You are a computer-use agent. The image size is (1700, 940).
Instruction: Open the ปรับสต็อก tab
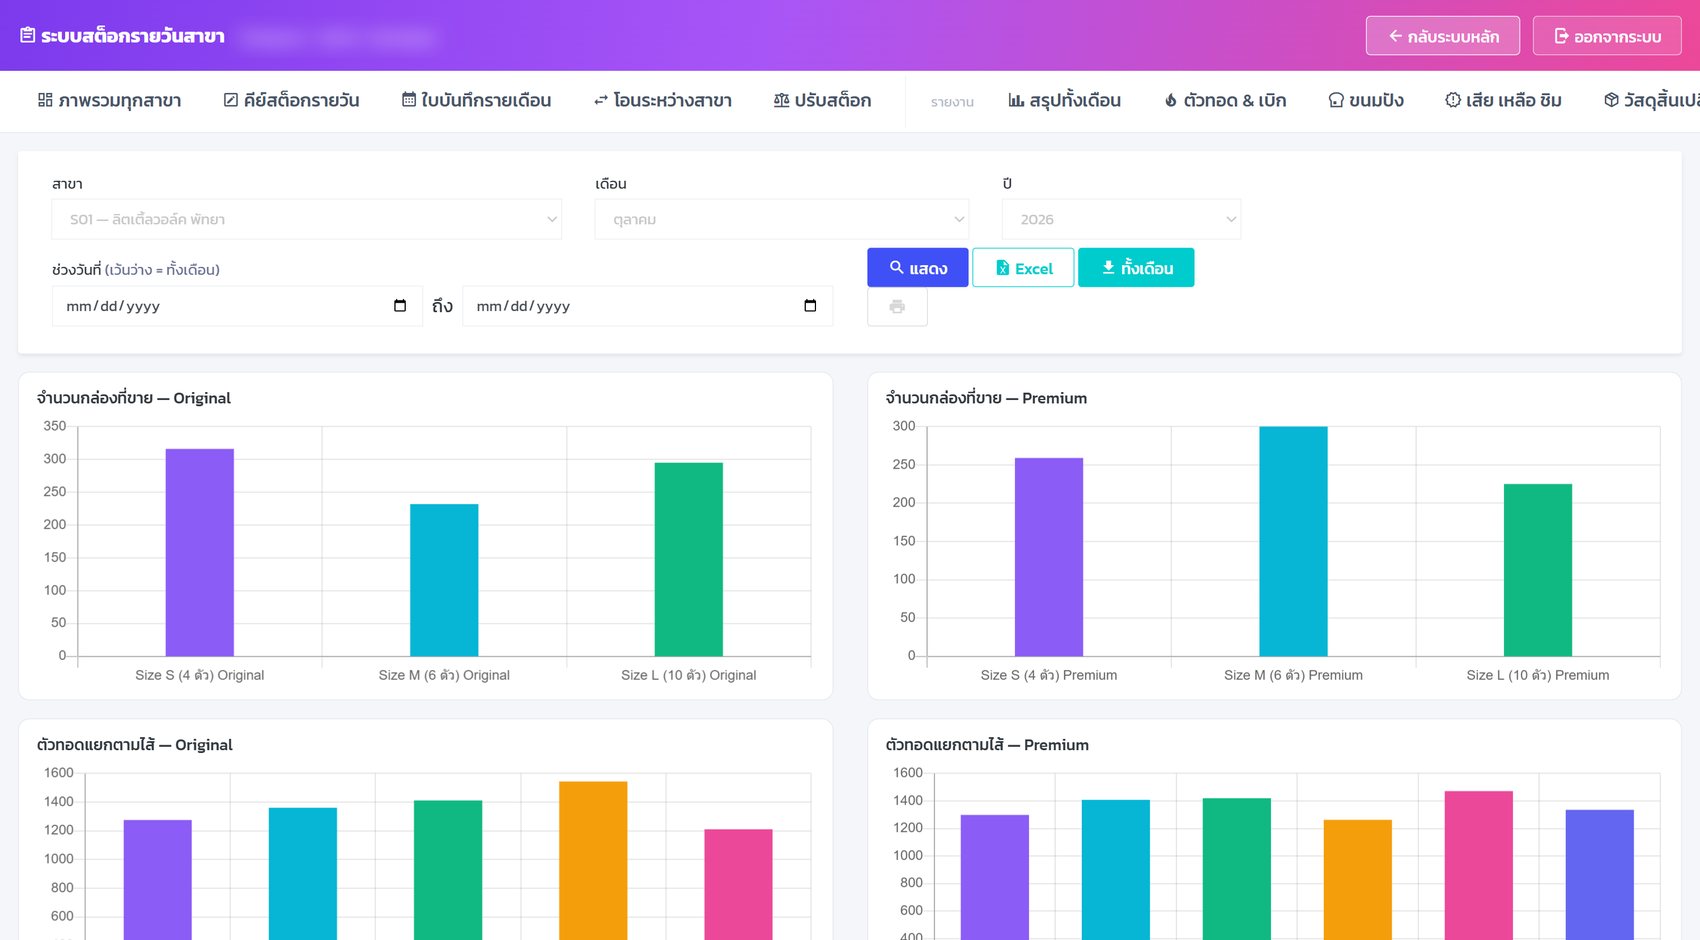823,101
